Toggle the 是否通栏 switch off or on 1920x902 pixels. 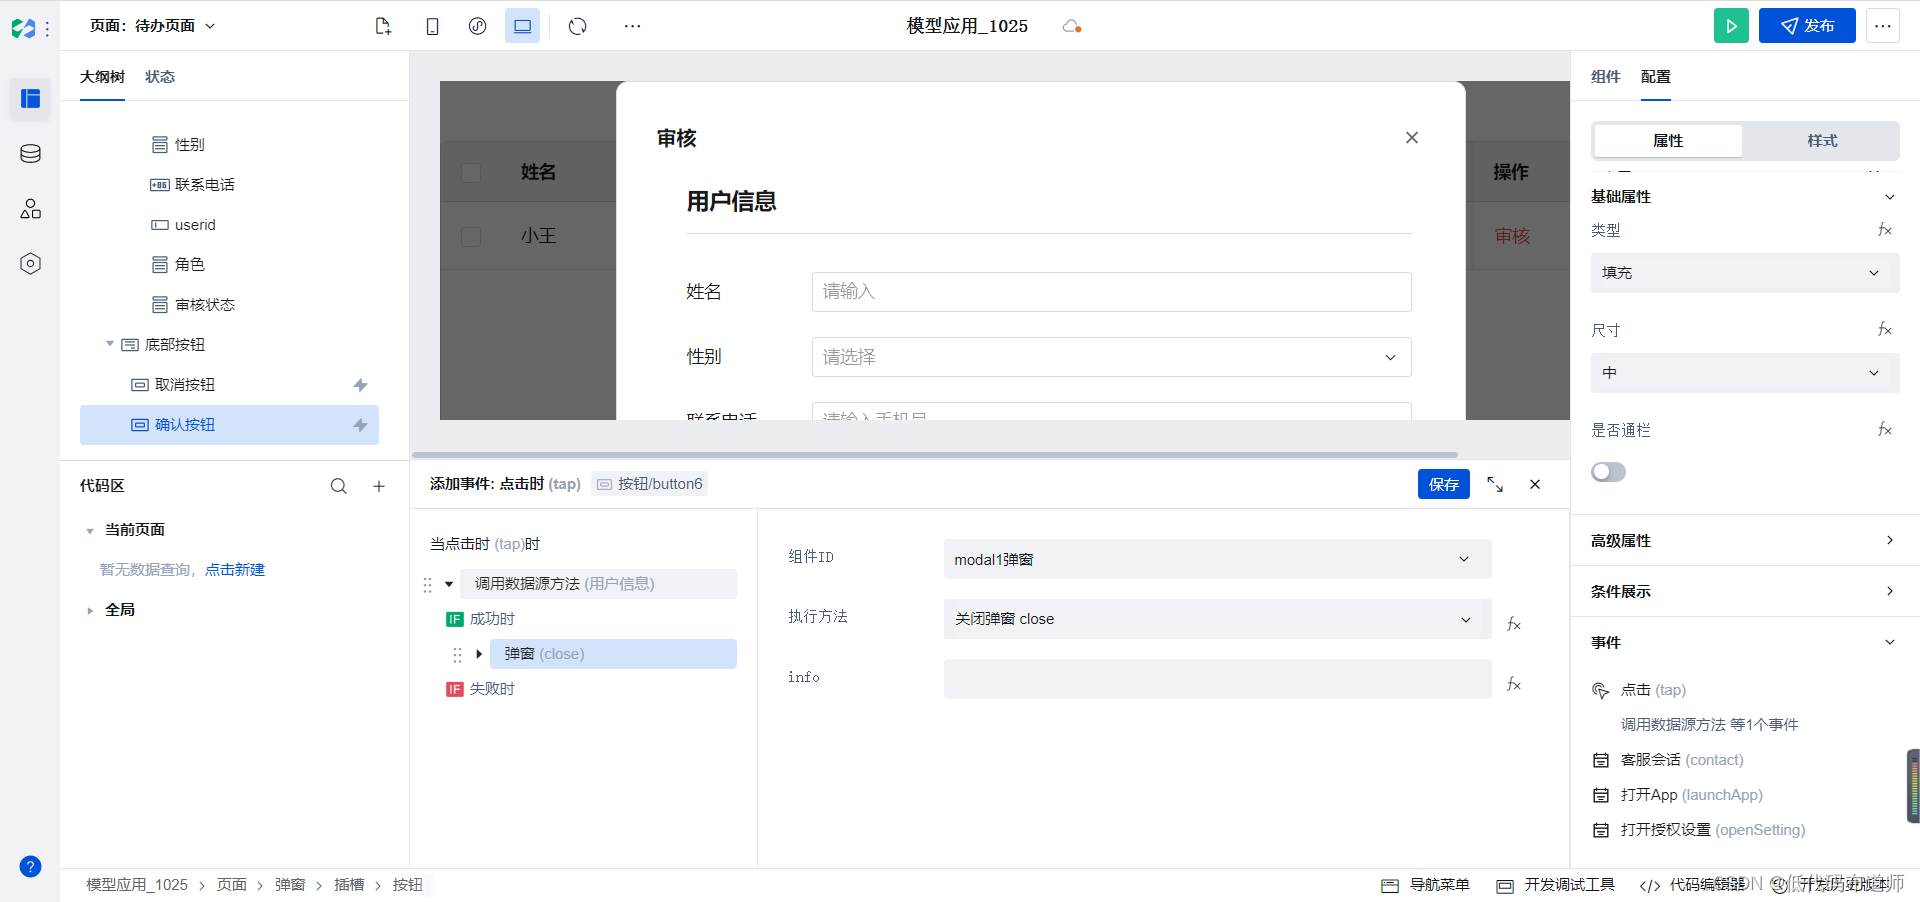pyautogui.click(x=1608, y=471)
